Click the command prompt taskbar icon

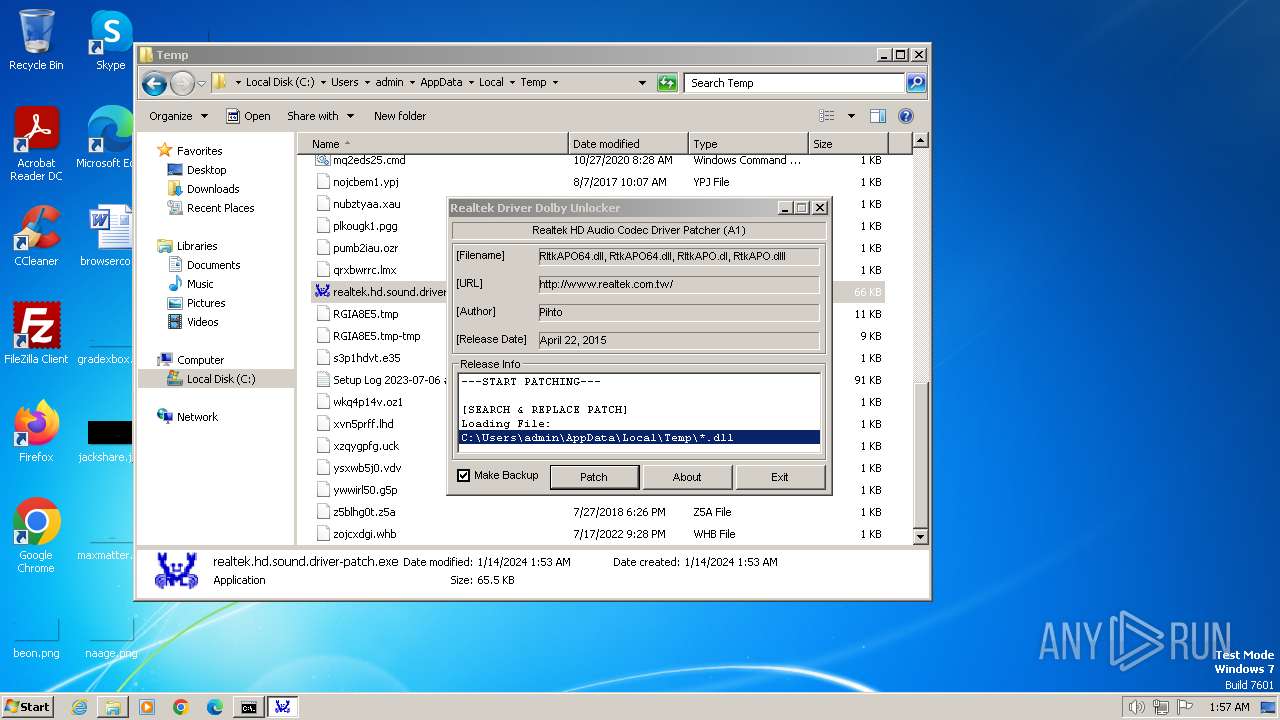(248, 707)
